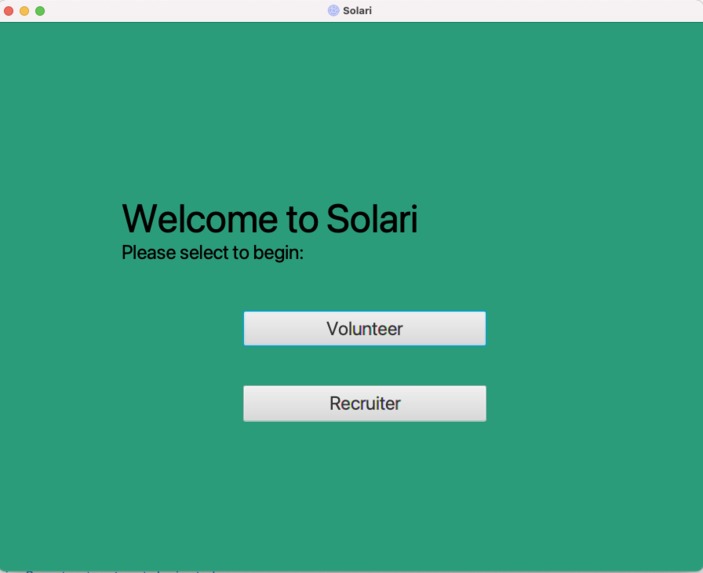Choose the Recruiter button
703x573 pixels.
(365, 404)
